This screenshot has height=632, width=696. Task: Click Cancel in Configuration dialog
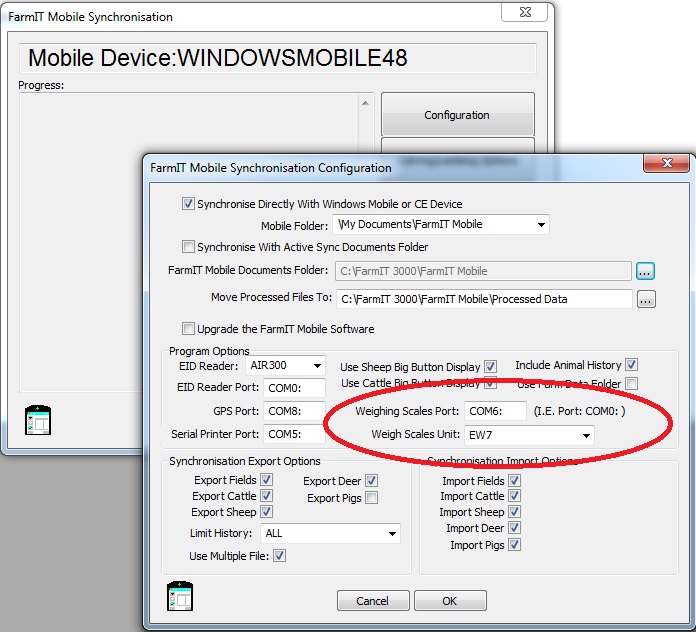(373, 601)
